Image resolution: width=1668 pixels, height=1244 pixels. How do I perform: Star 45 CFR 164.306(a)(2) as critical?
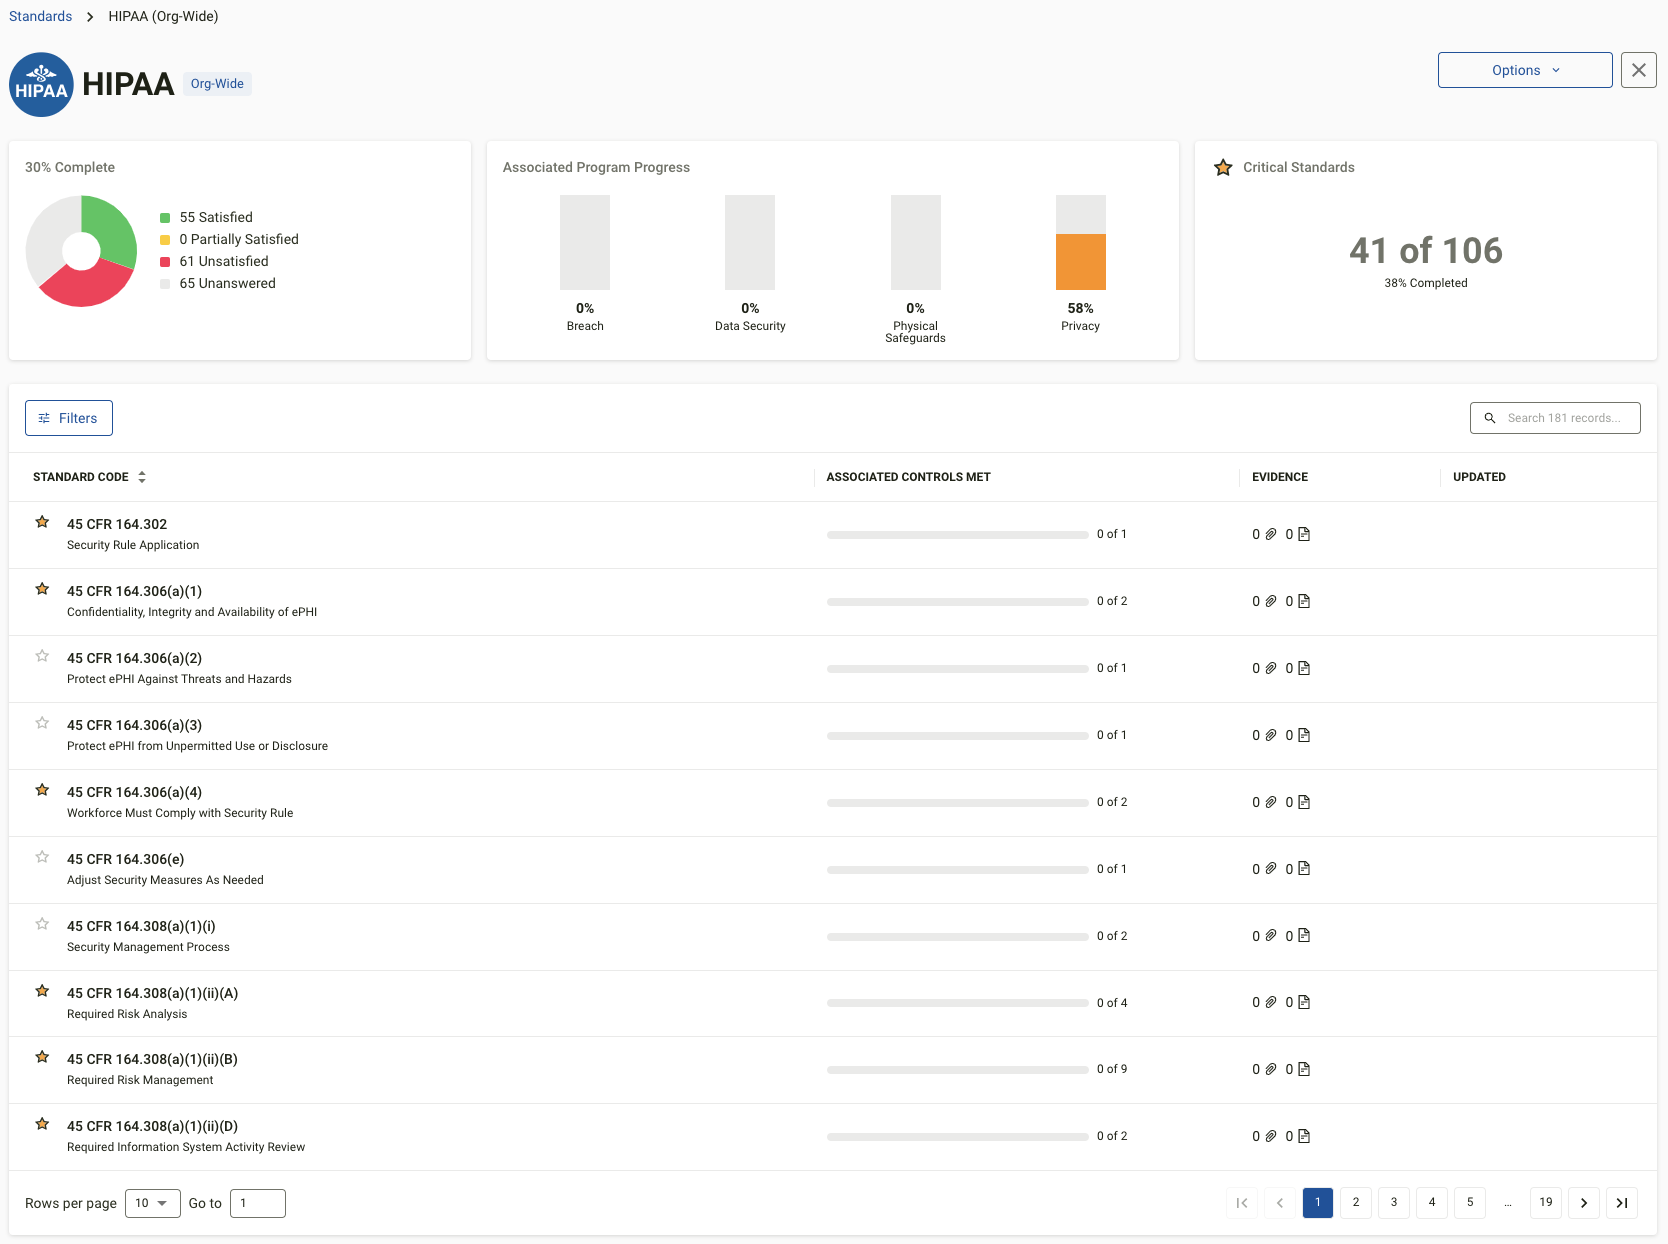[x=42, y=656]
